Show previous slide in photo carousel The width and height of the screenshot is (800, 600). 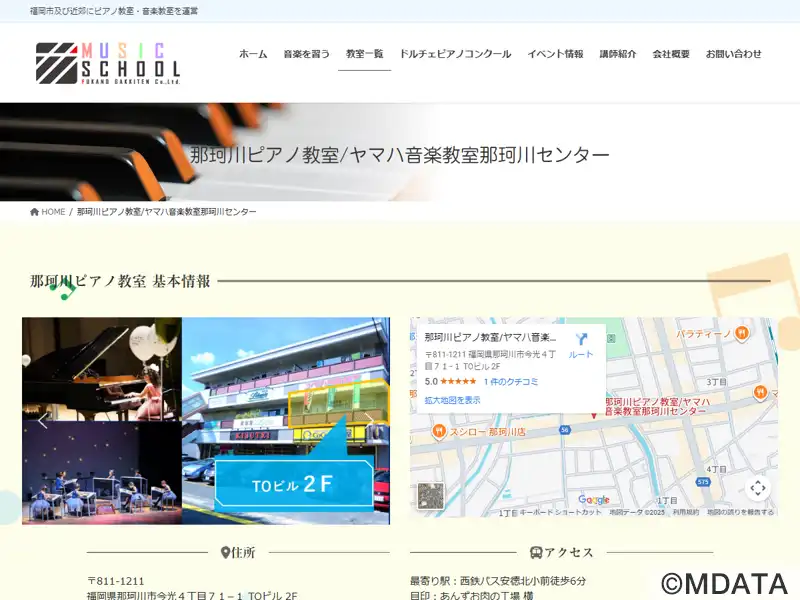(x=42, y=421)
